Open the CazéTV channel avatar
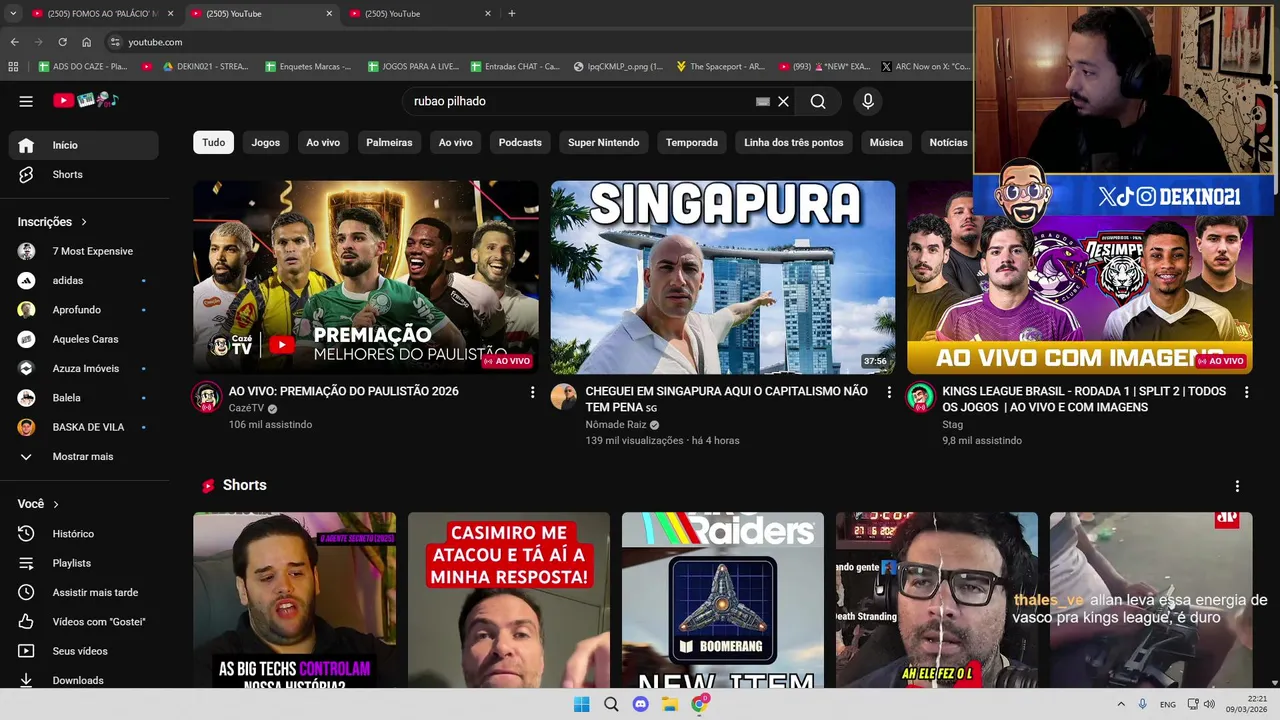 pos(207,397)
